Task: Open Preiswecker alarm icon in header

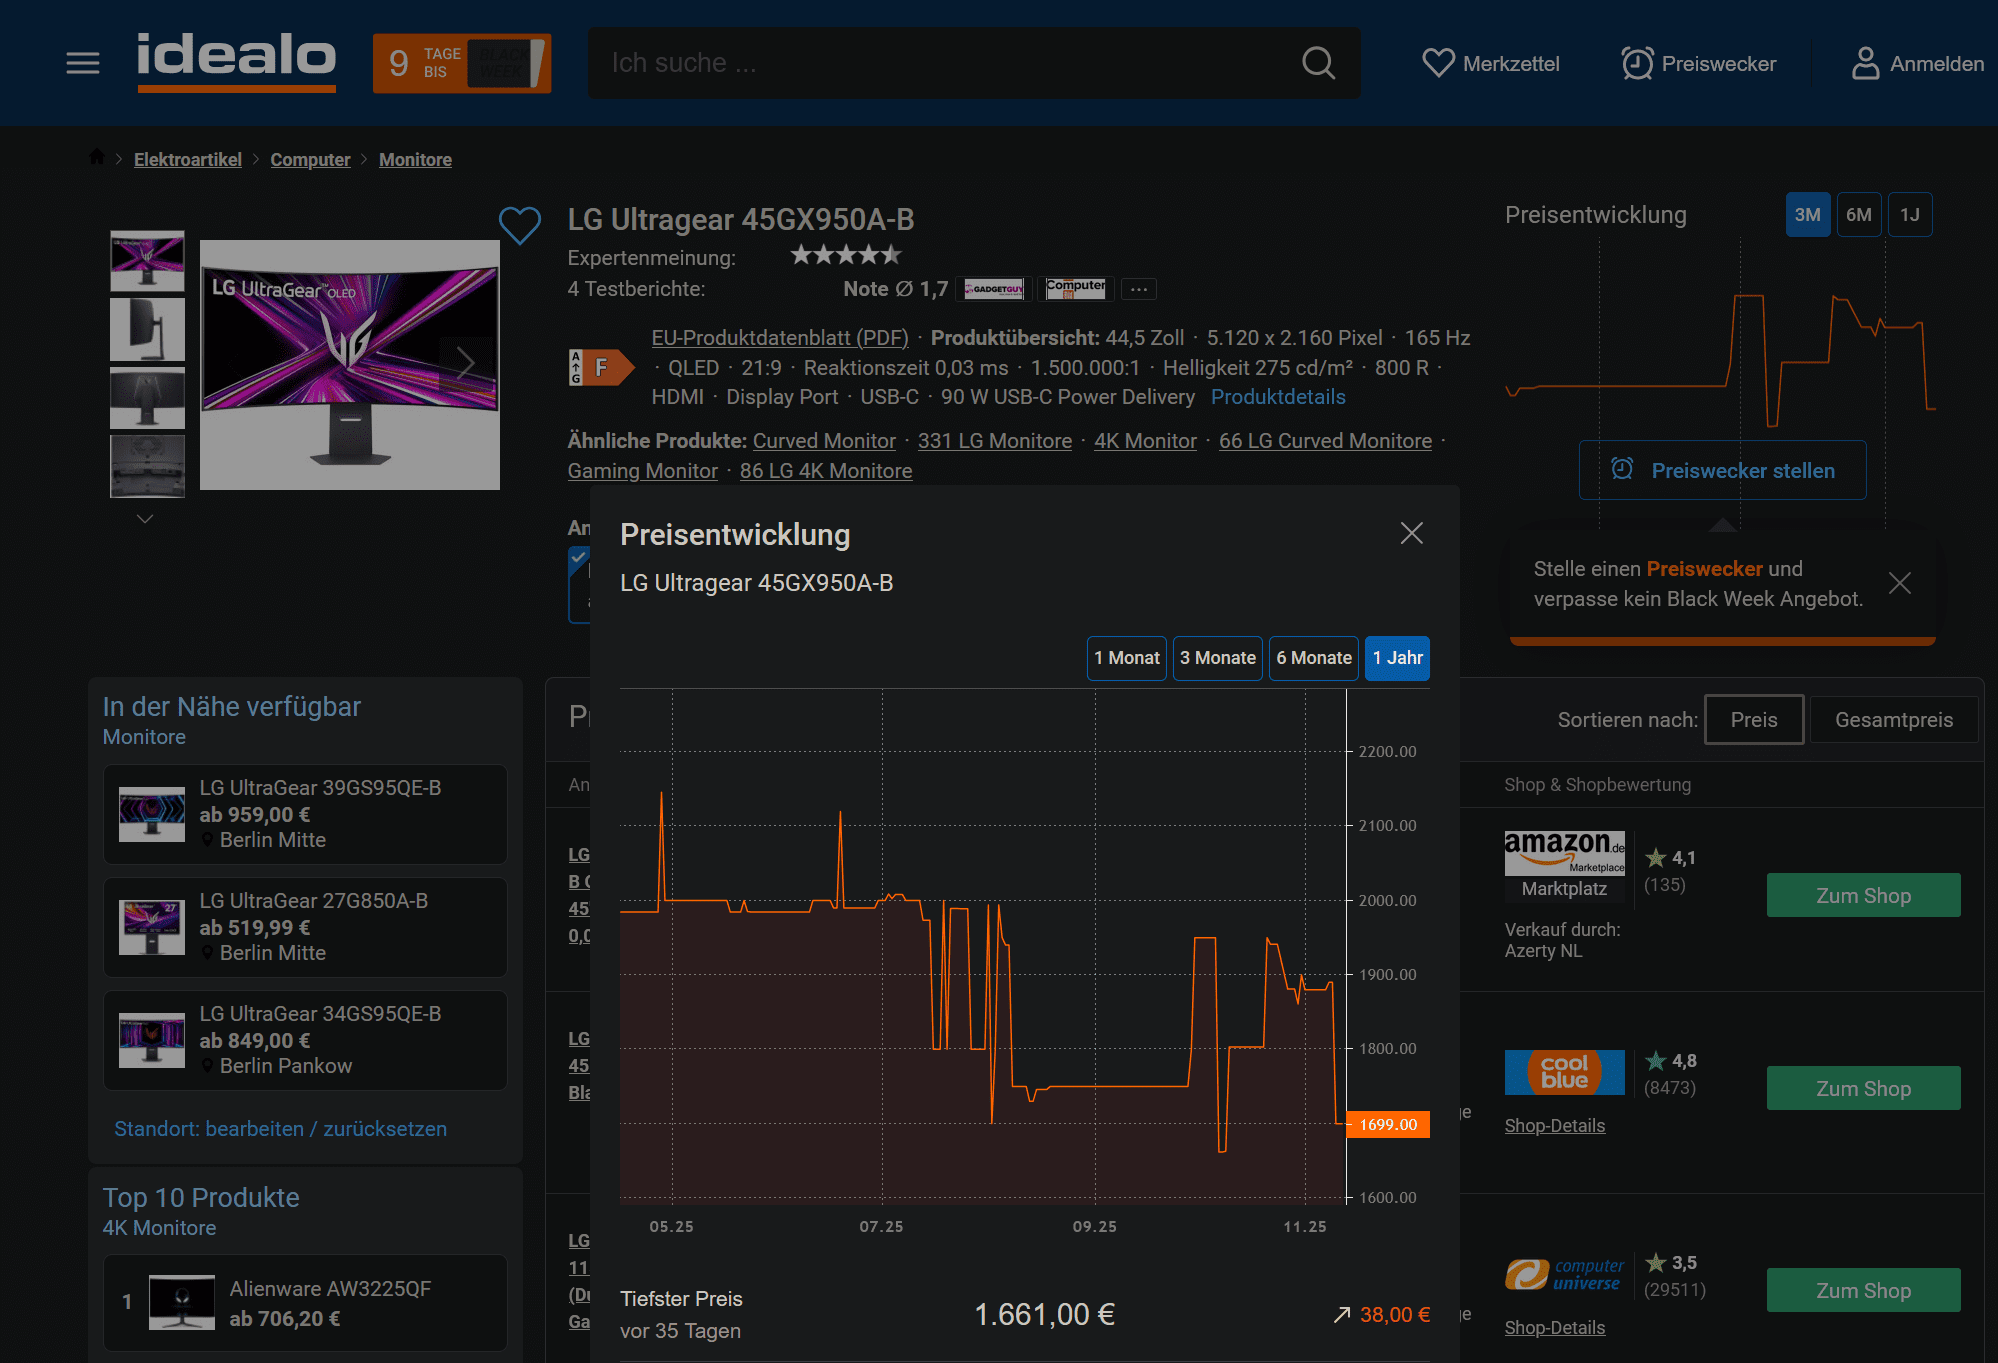Action: point(1637,63)
